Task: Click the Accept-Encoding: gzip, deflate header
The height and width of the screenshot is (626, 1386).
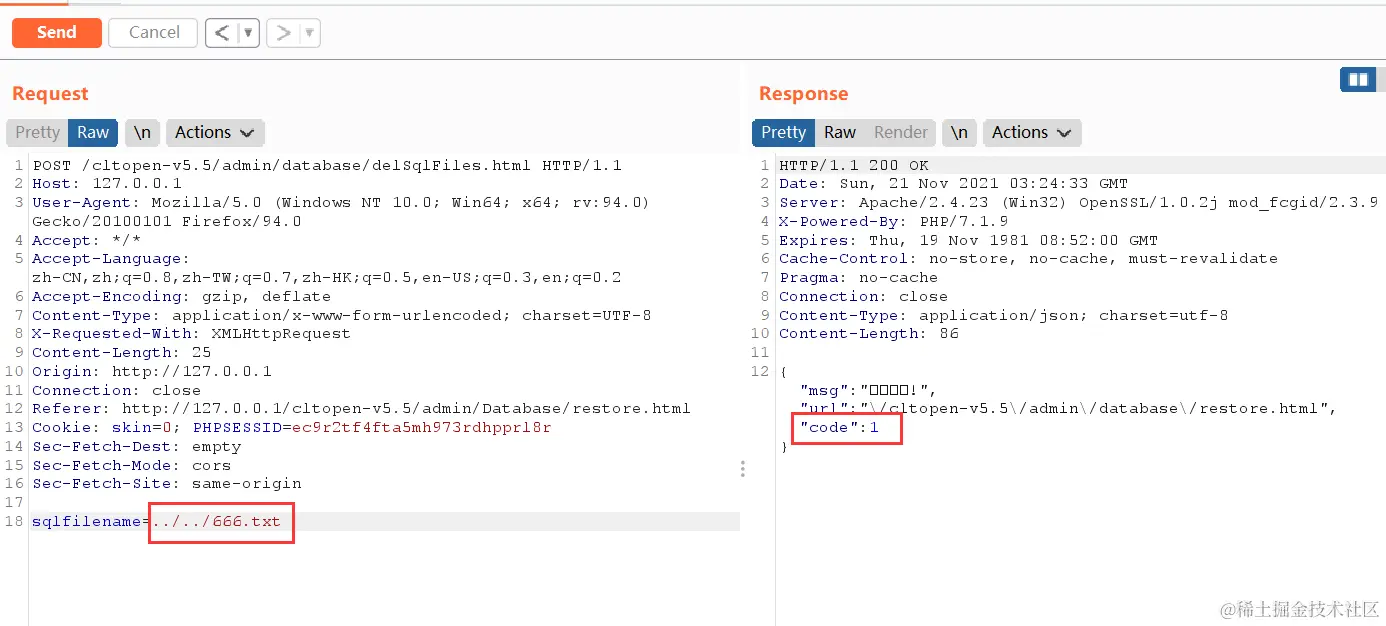Action: (181, 297)
